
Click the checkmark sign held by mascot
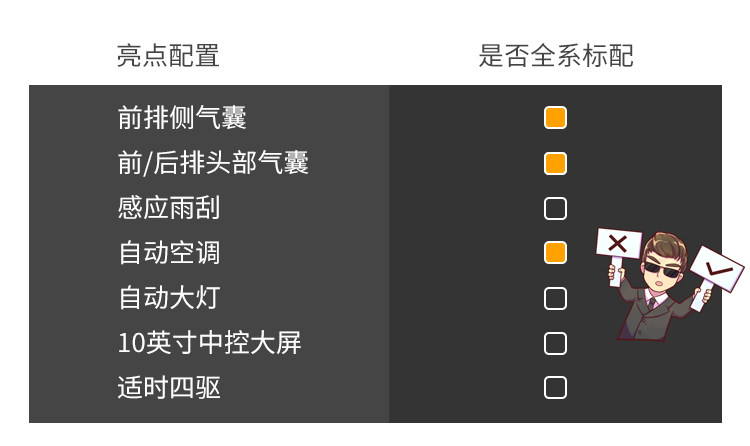tap(717, 268)
